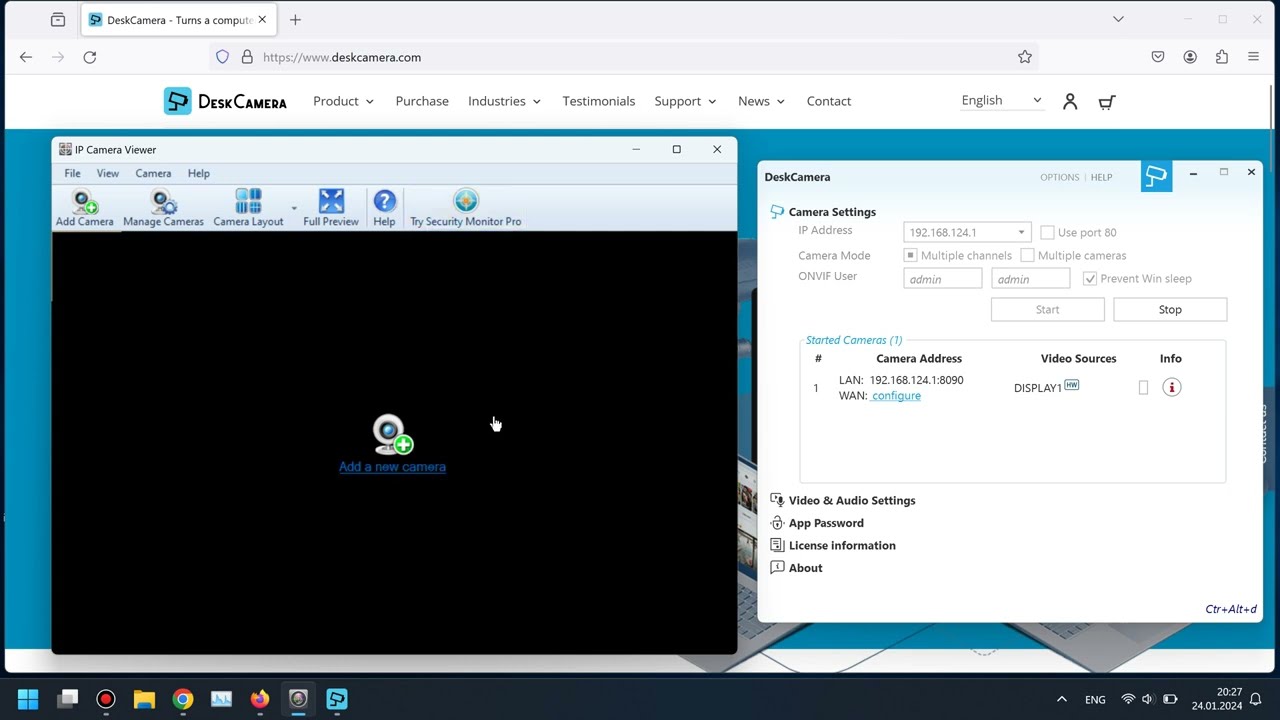Click the ONVIF password admin field
The width and height of the screenshot is (1280, 720).
pos(1030,279)
